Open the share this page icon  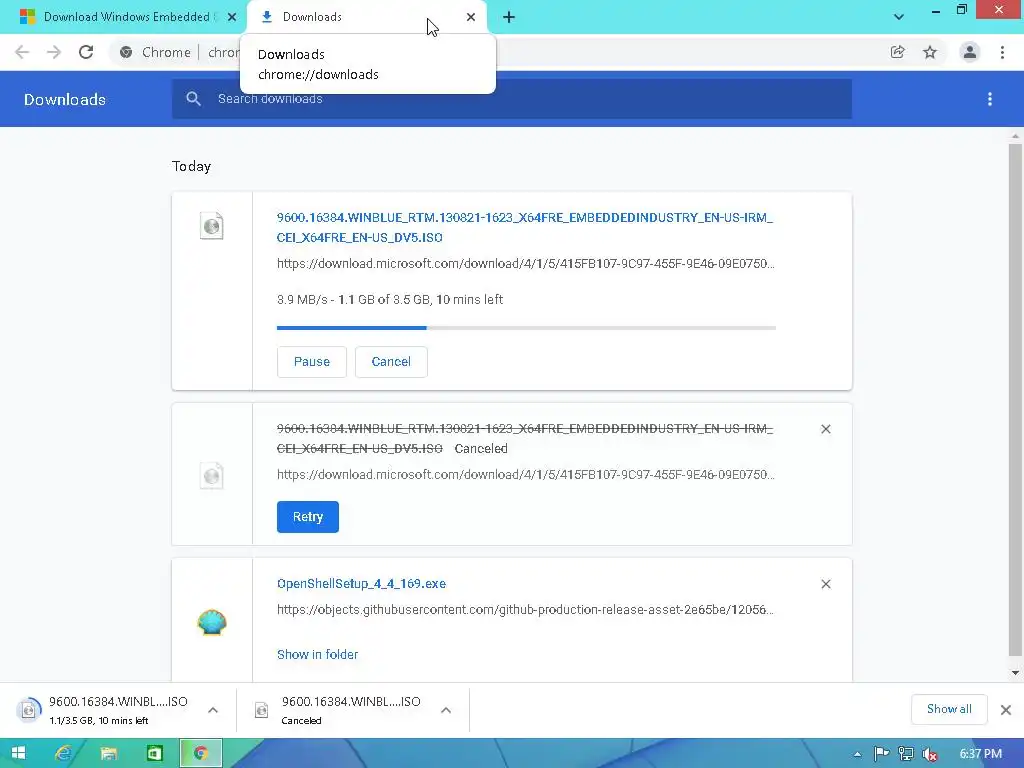[x=898, y=52]
